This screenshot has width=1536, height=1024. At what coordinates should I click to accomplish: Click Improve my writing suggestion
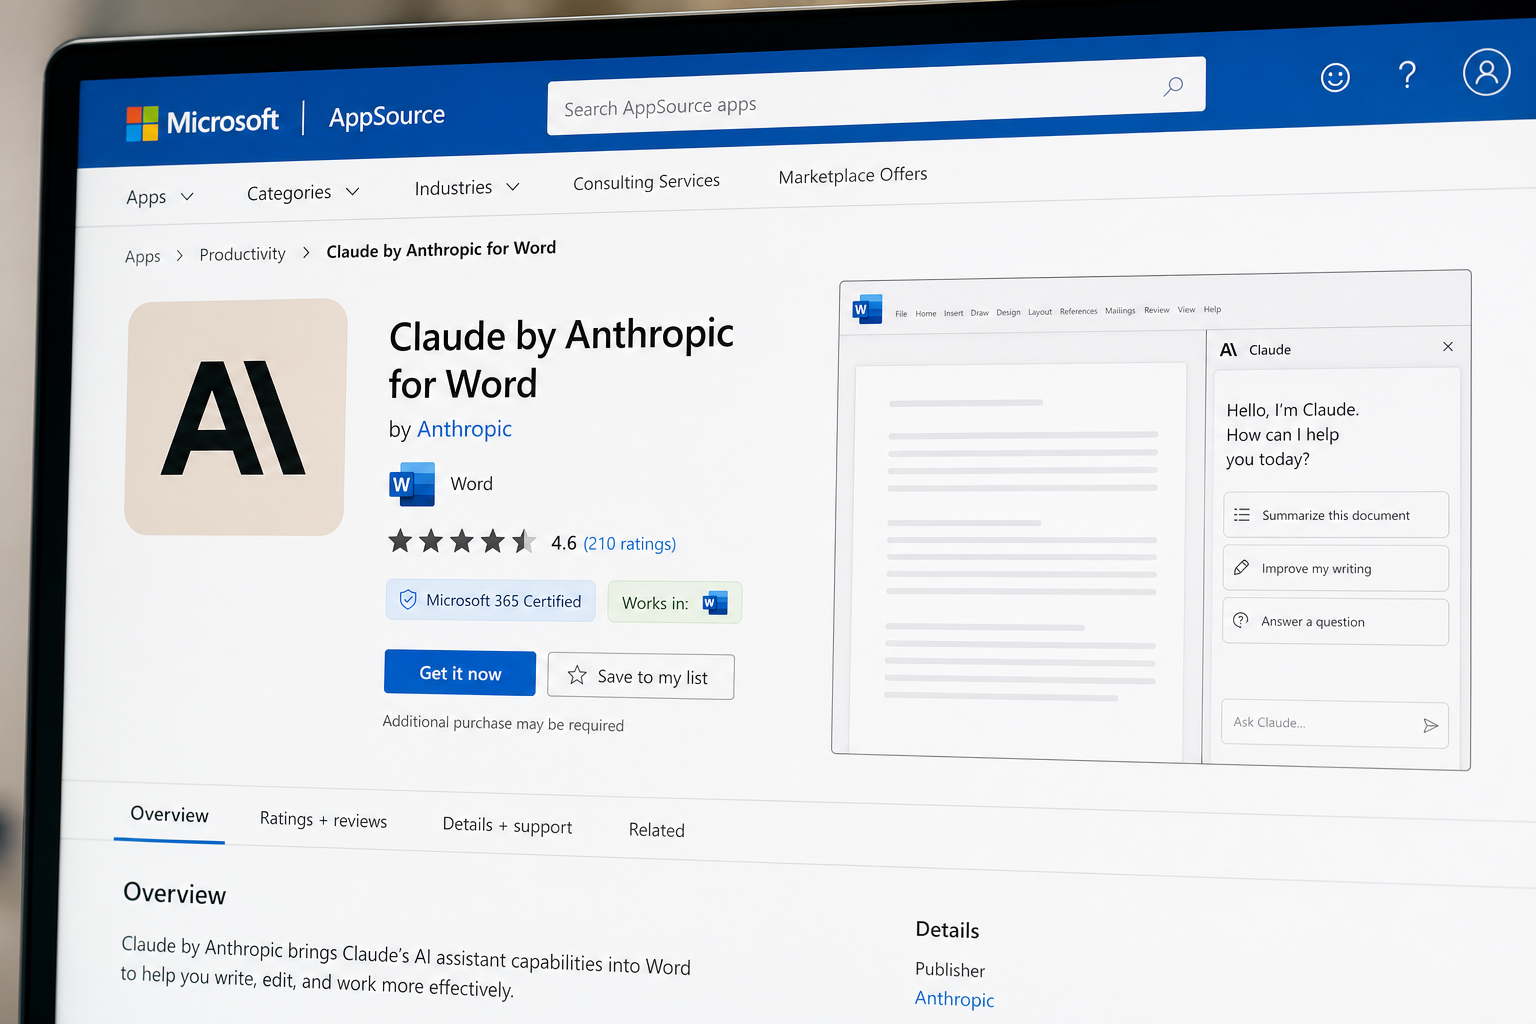[x=1336, y=568]
